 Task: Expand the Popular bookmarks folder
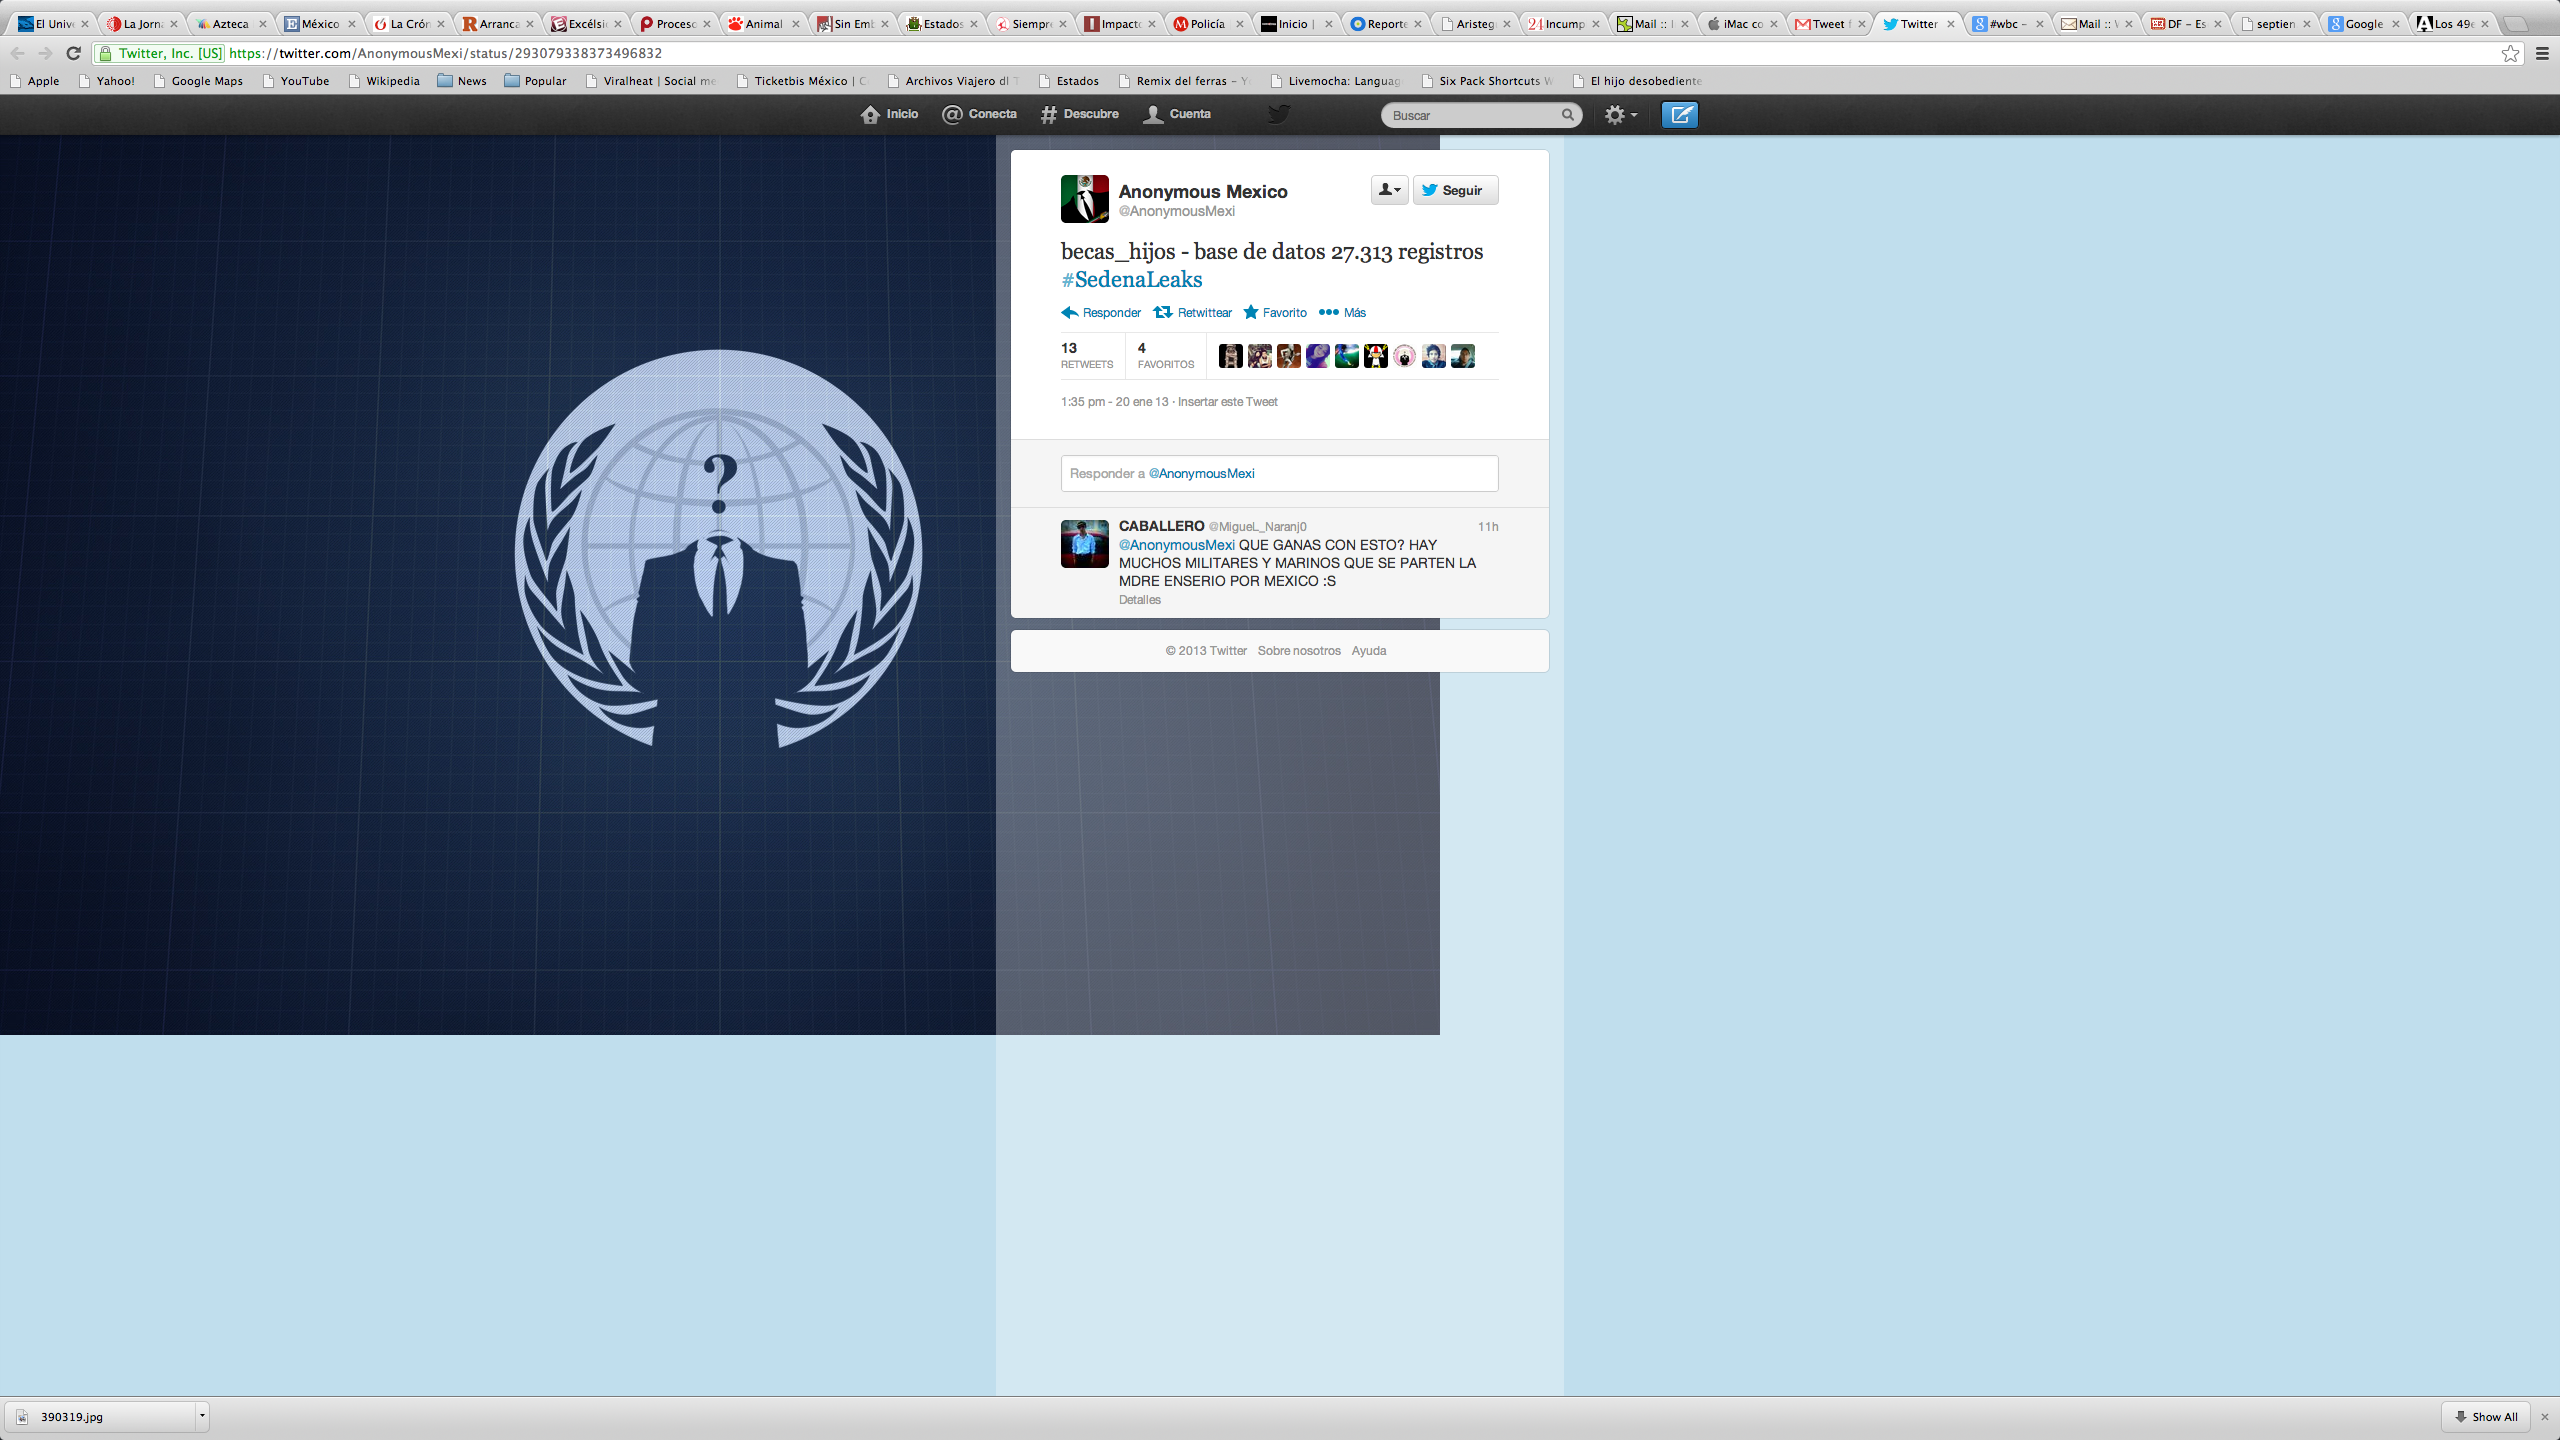535,81
